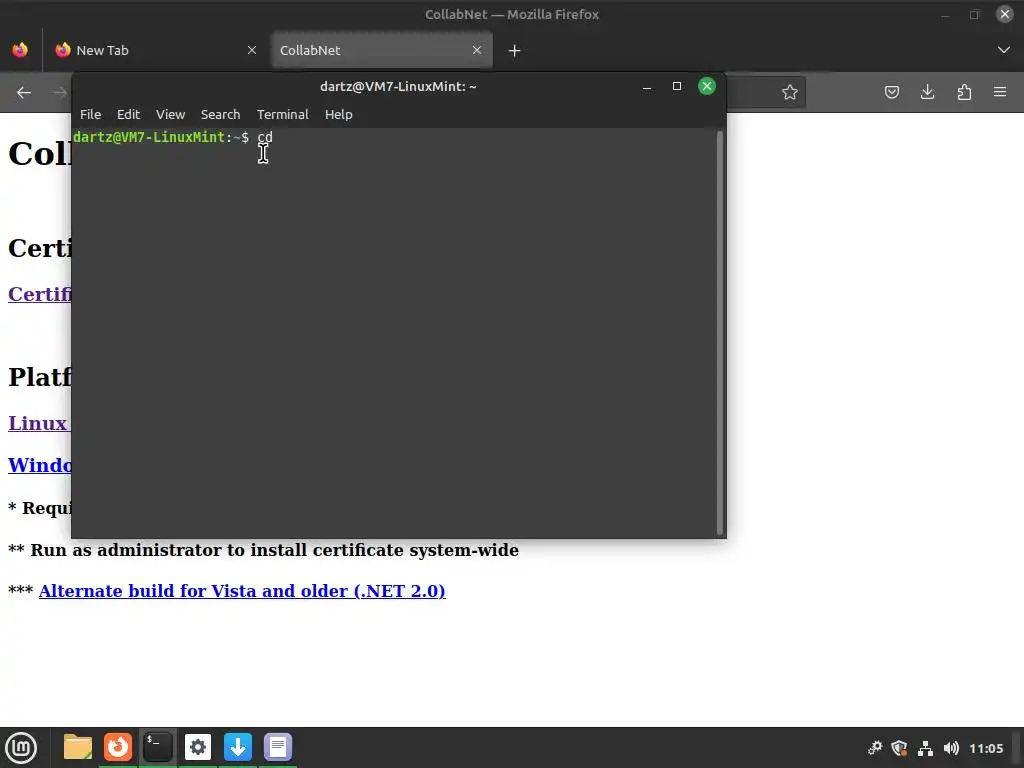Open the terminal Edit menu
Image resolution: width=1024 pixels, height=768 pixels.
tap(128, 114)
